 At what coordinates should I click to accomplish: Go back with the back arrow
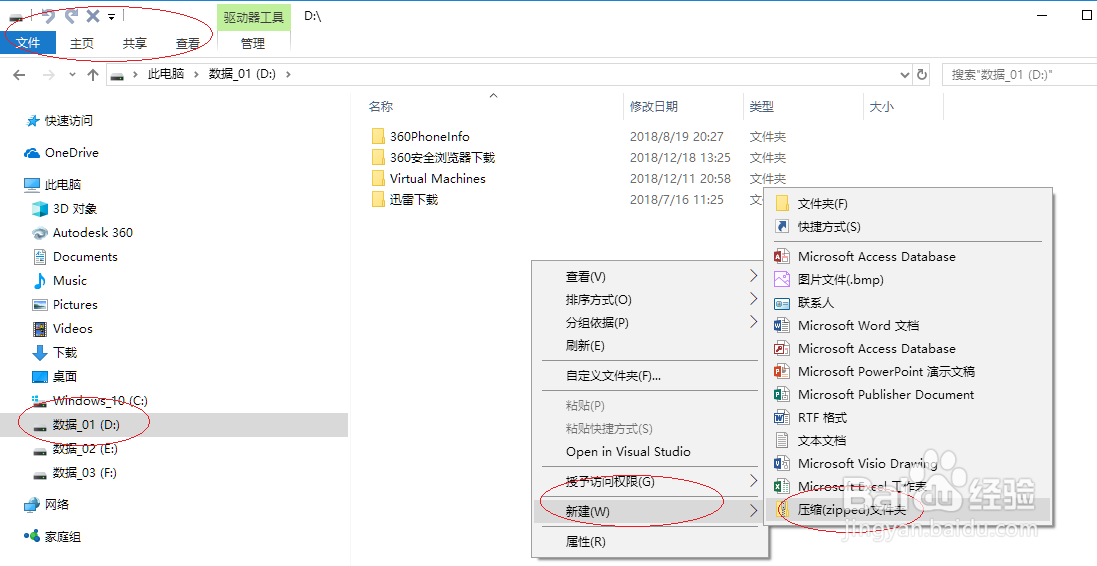(x=19, y=75)
